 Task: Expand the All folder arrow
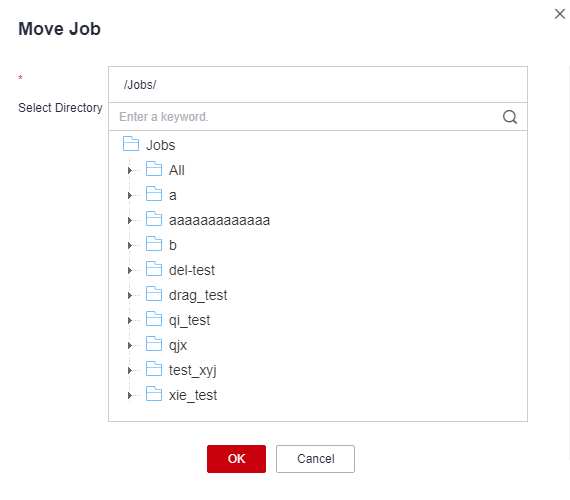coord(129,171)
